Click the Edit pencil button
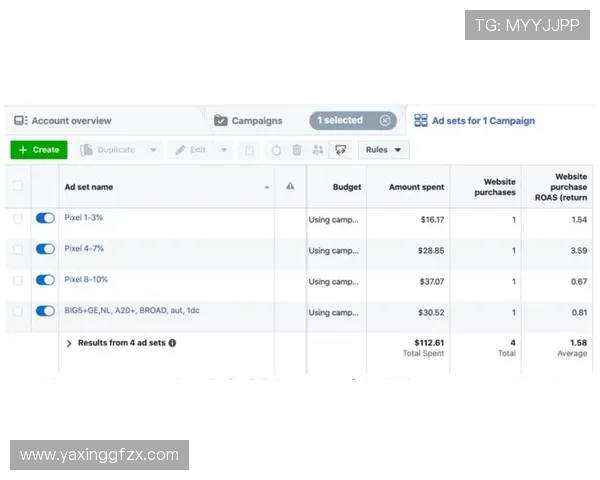The width and height of the screenshot is (600, 480). (x=191, y=150)
